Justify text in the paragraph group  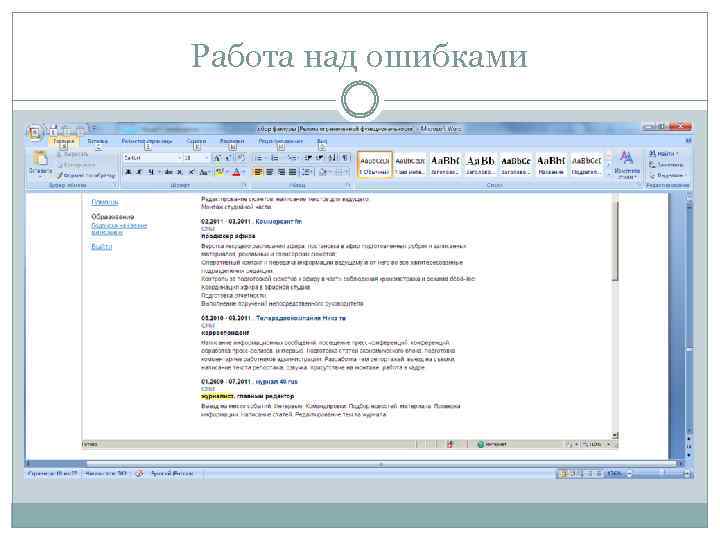click(x=292, y=172)
